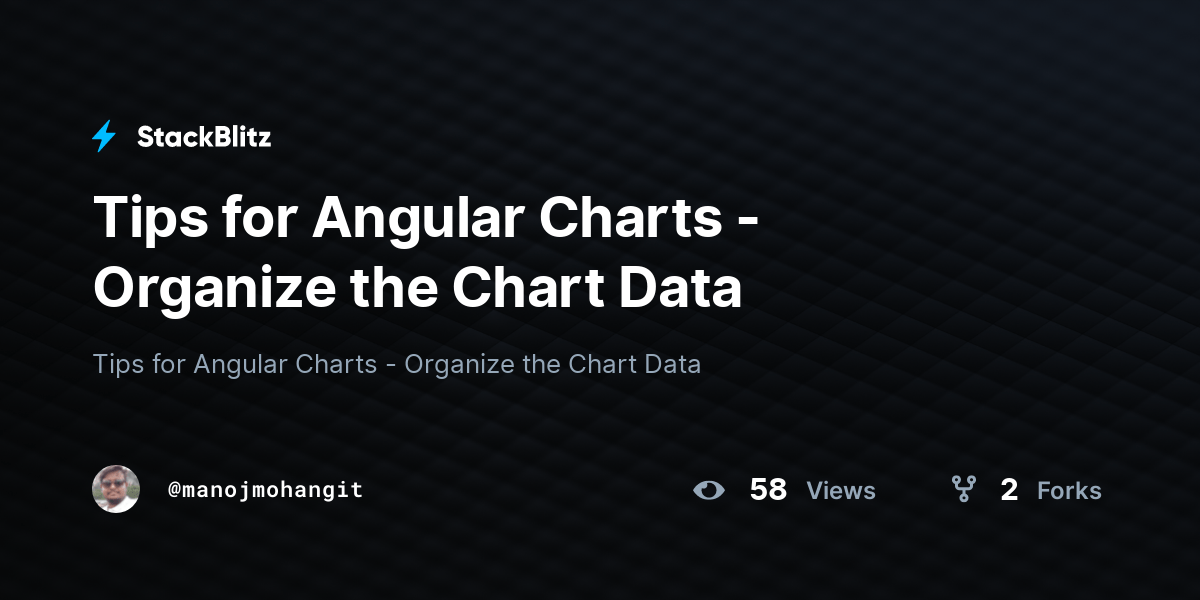Click the StackBlitz wordmark text

pyautogui.click(x=204, y=137)
